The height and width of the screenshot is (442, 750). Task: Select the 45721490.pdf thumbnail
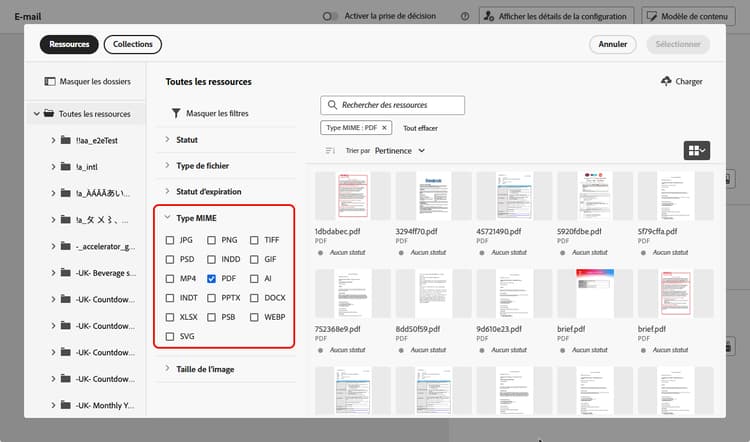[514, 196]
